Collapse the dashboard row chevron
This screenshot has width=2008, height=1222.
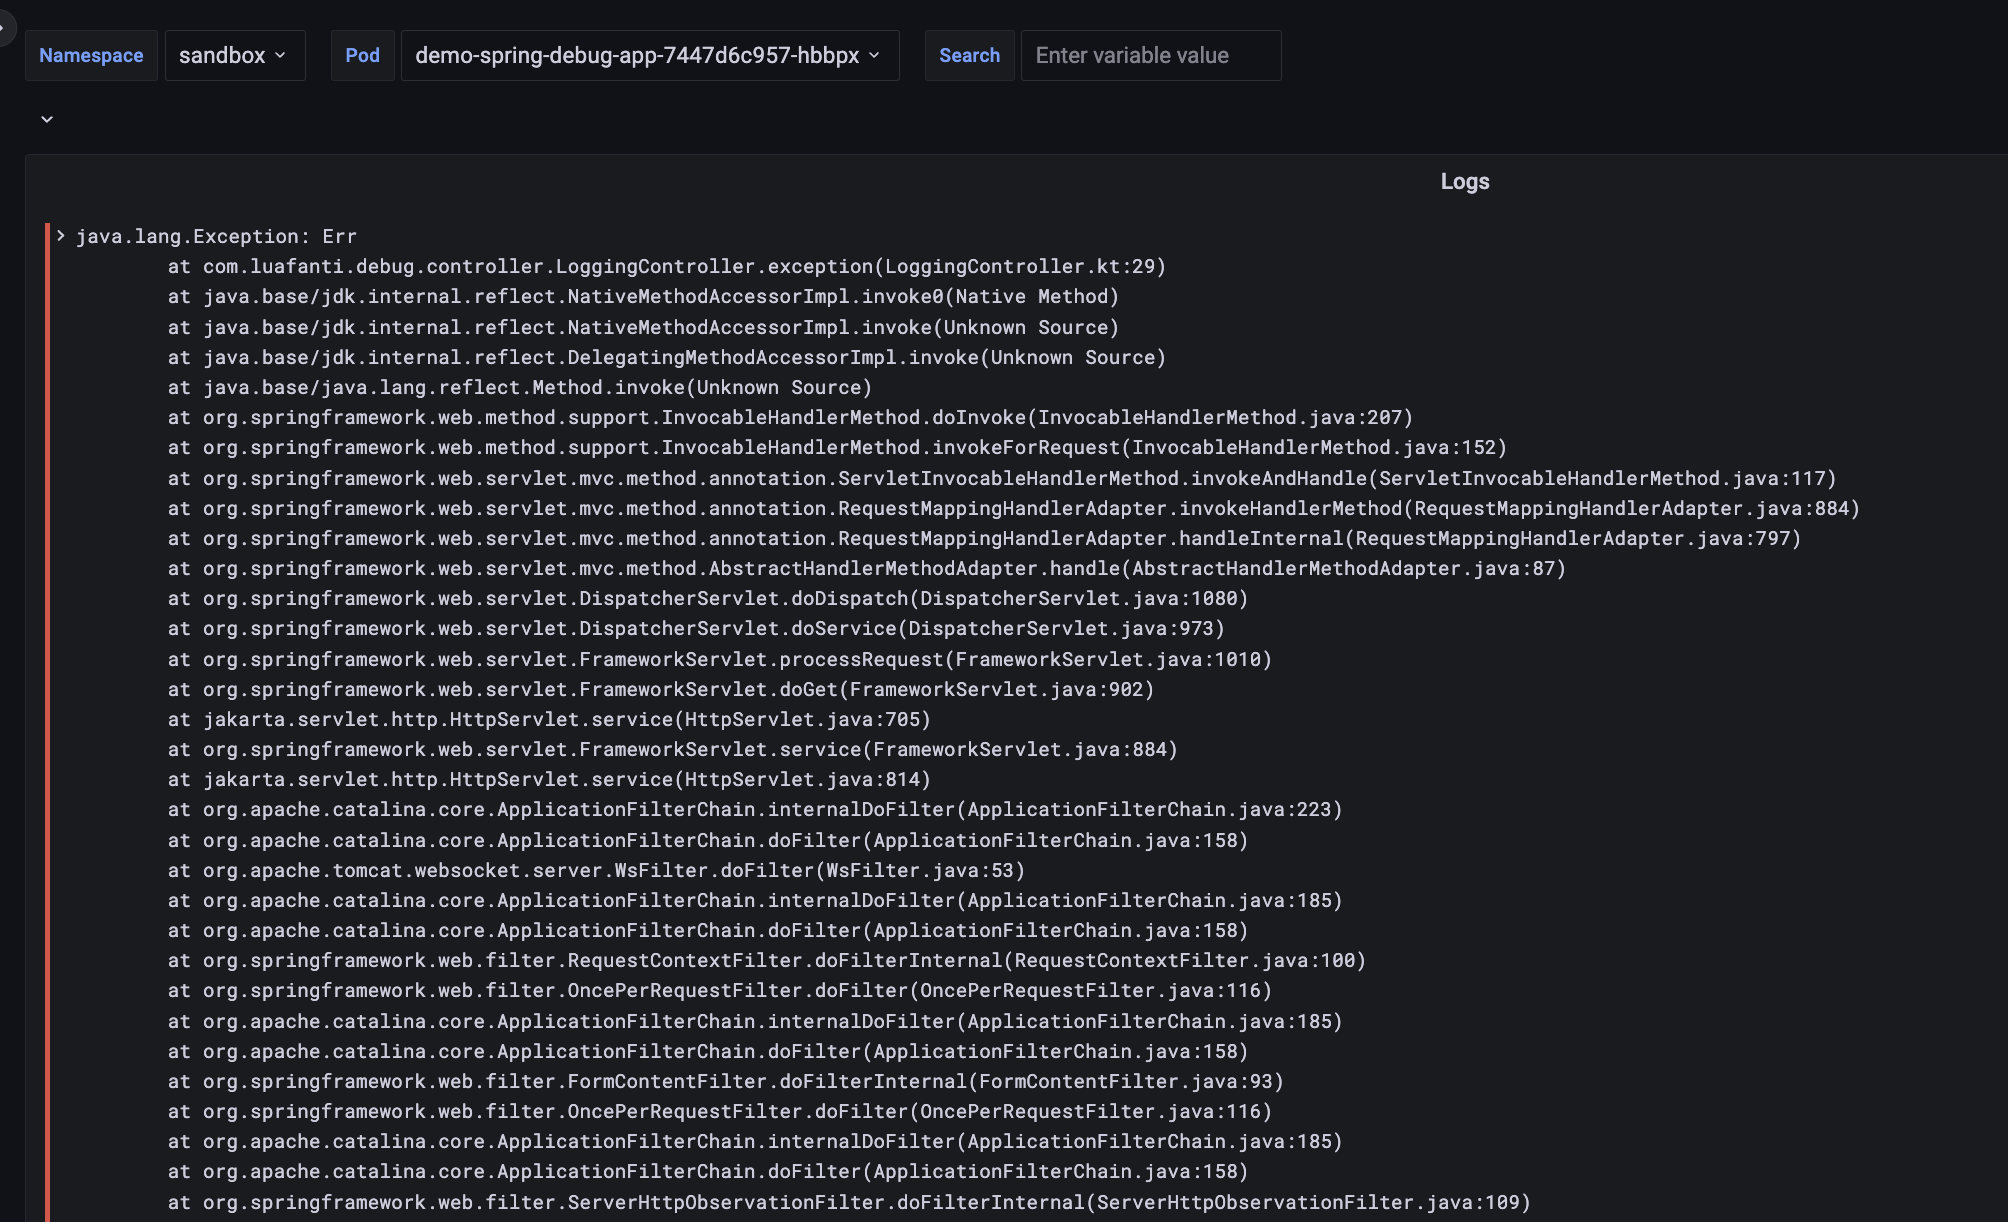point(46,119)
